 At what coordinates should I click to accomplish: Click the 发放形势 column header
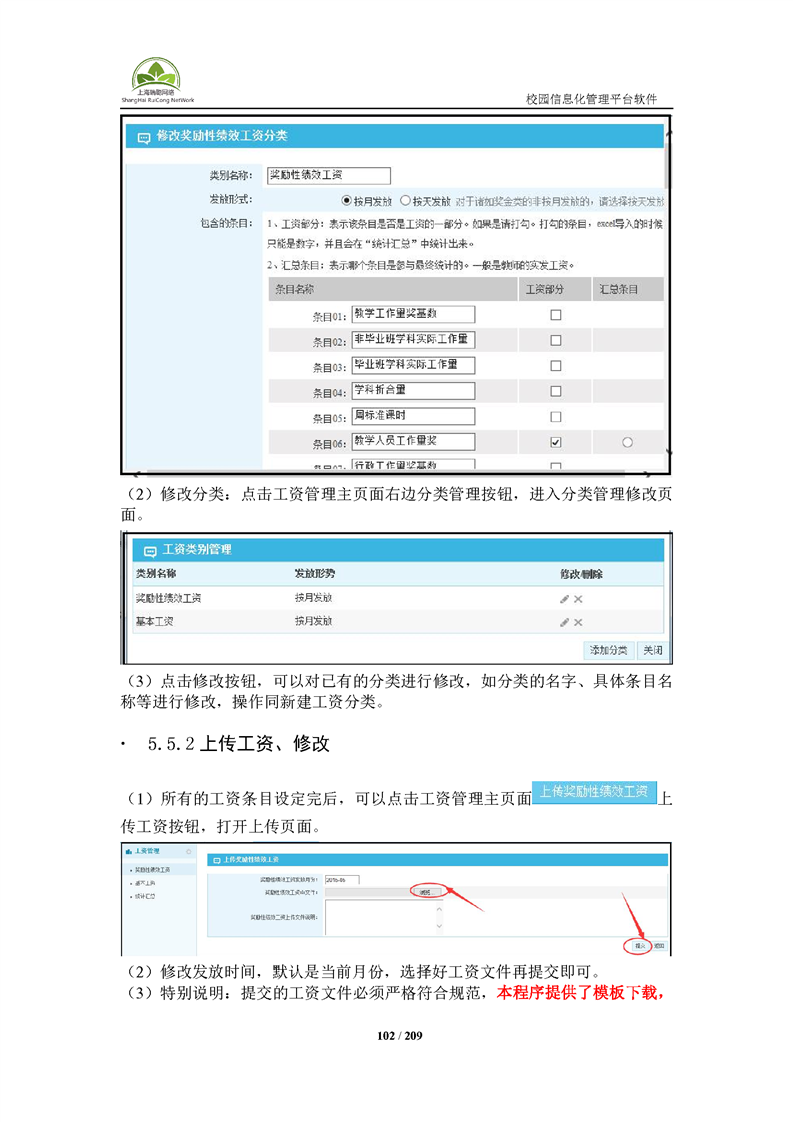pyautogui.click(x=315, y=574)
